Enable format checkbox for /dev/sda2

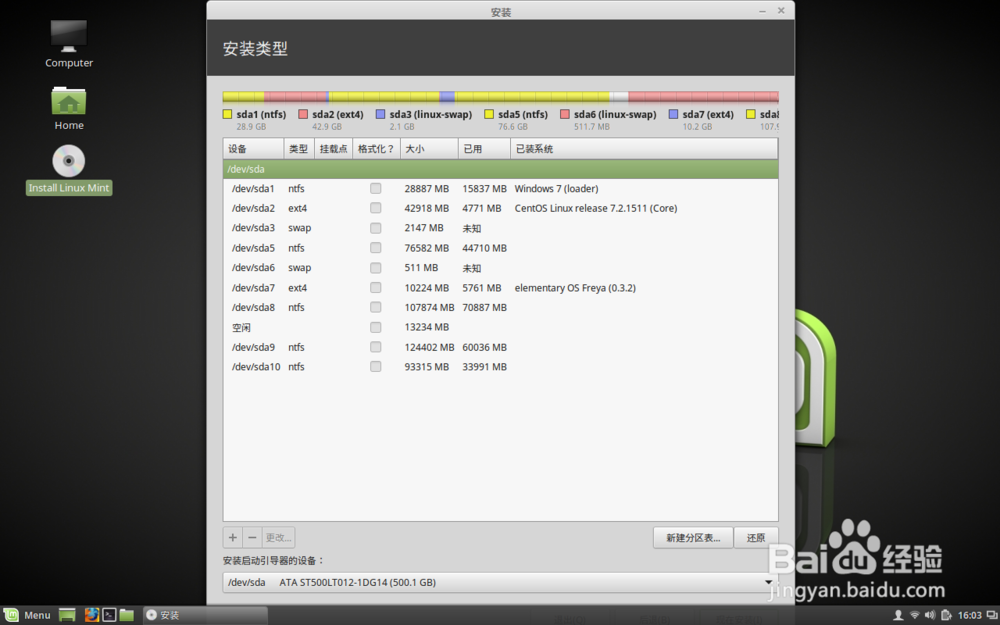(375, 208)
